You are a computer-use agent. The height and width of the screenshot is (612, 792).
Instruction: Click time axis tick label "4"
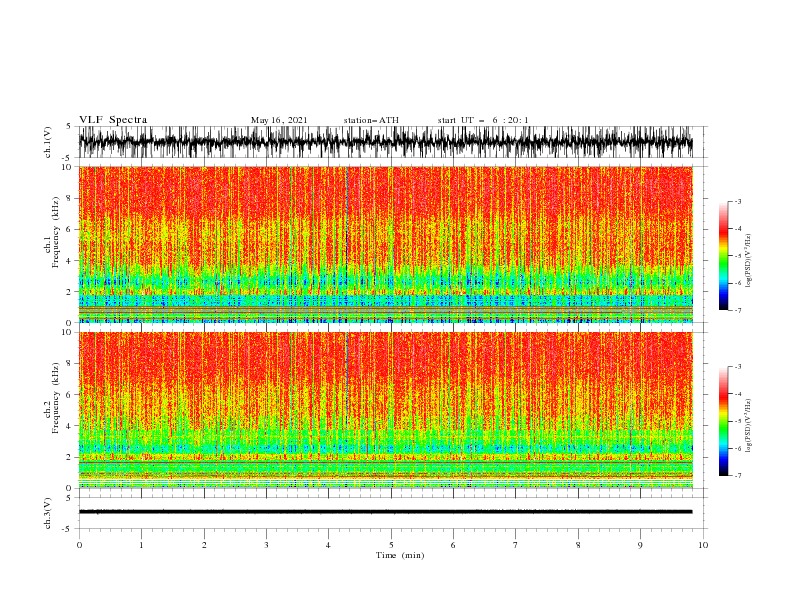click(328, 545)
